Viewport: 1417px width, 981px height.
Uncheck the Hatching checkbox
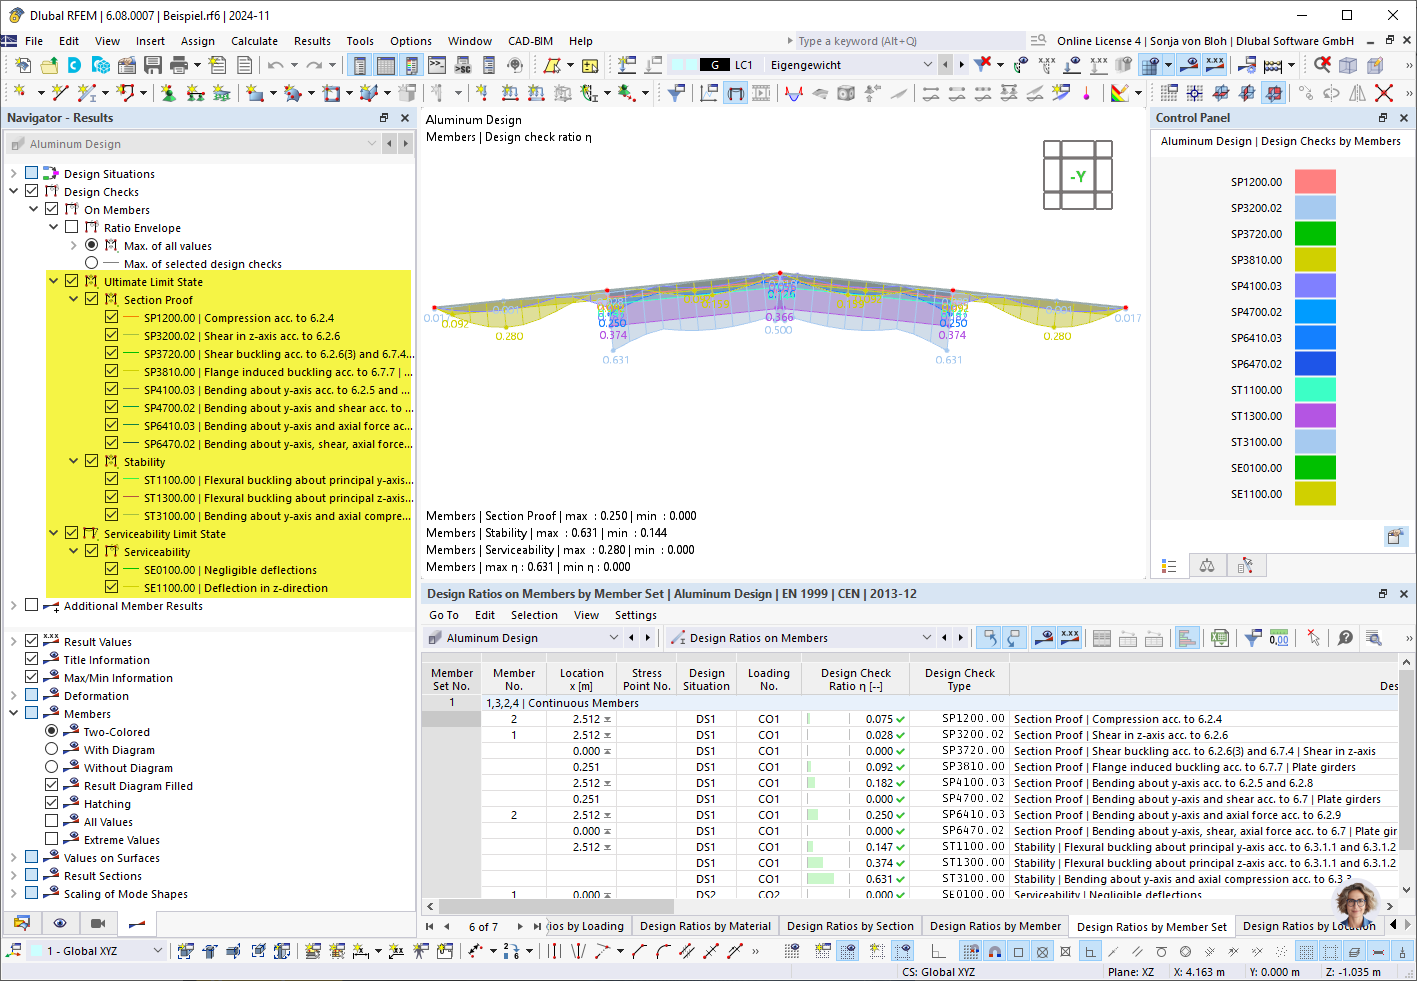[x=51, y=803]
